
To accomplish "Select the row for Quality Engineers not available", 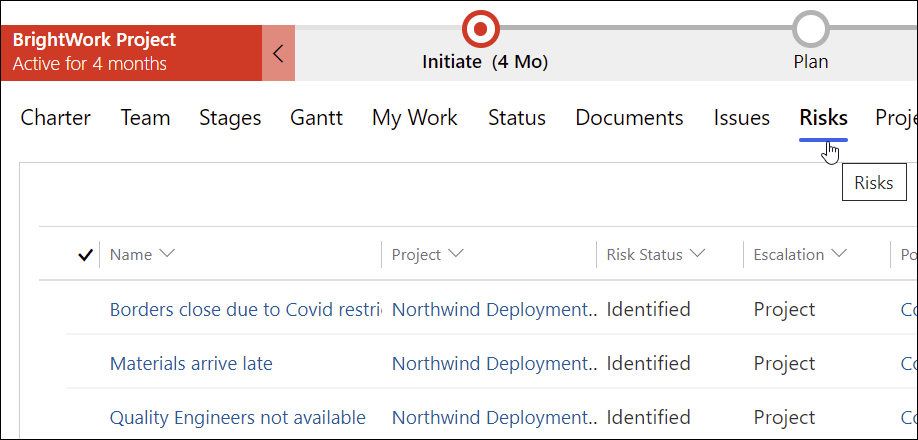I will (x=491, y=418).
